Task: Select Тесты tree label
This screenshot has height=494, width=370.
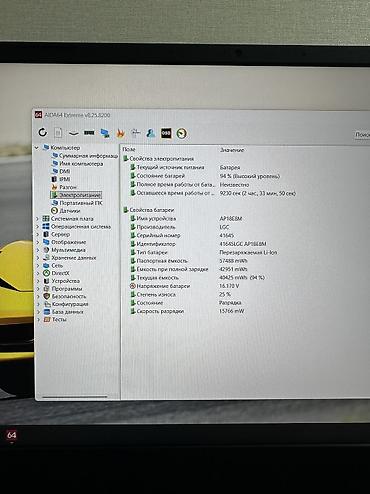Action: (59, 319)
